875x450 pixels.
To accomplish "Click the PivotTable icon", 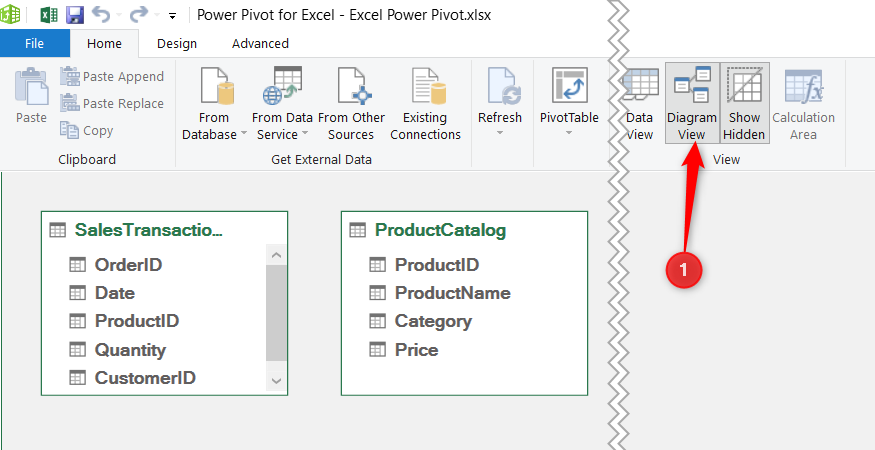I will (x=570, y=86).
